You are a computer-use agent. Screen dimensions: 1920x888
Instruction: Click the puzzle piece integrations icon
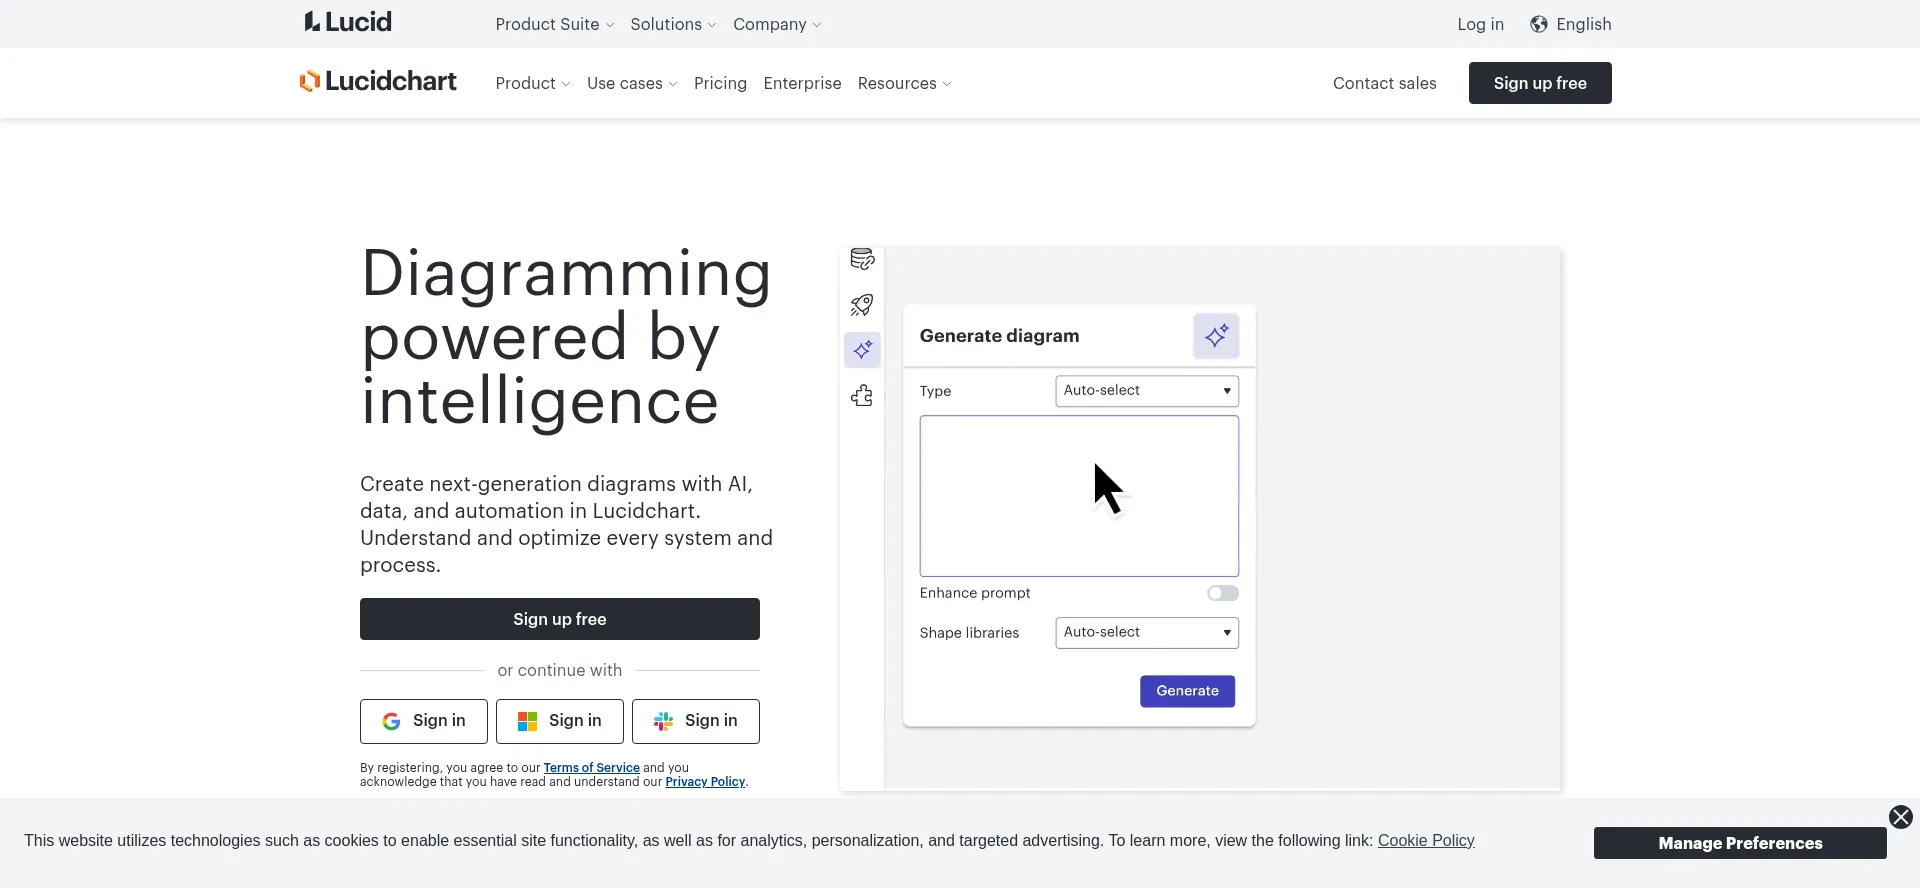pos(862,396)
